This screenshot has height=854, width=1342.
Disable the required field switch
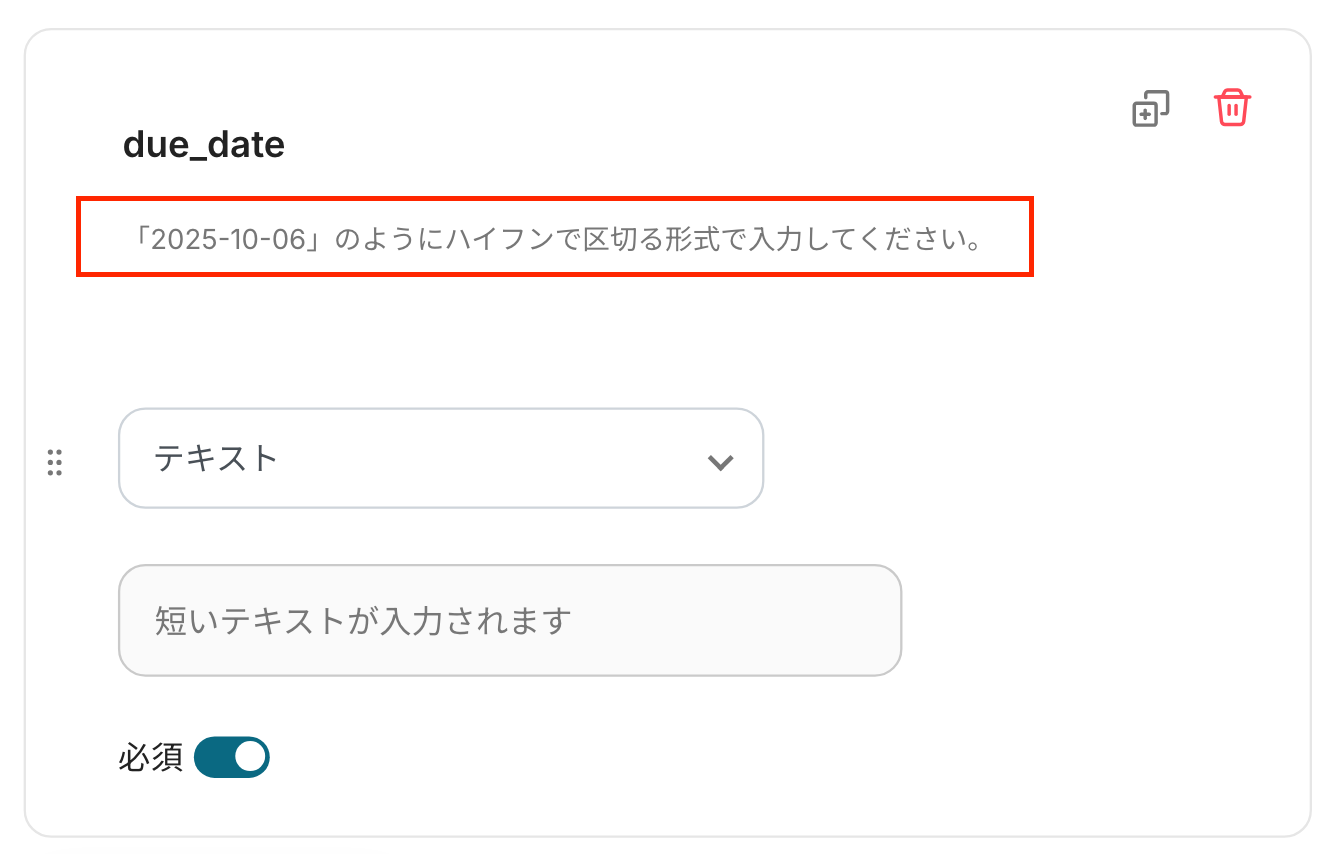(232, 758)
